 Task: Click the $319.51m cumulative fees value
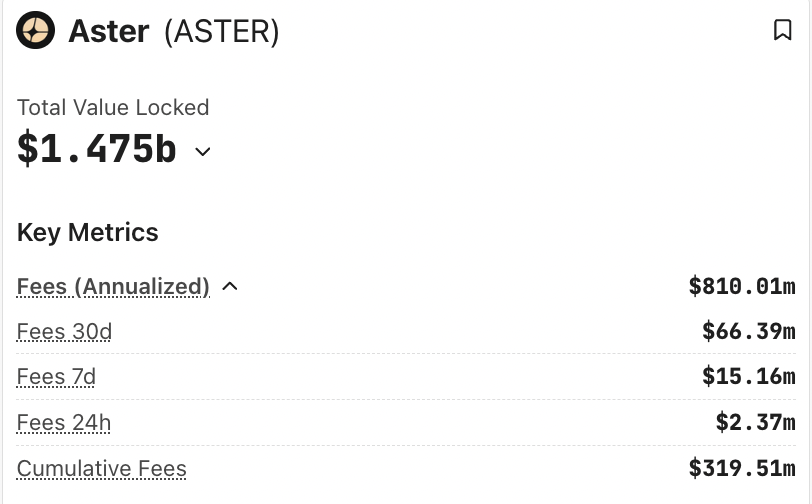742,468
